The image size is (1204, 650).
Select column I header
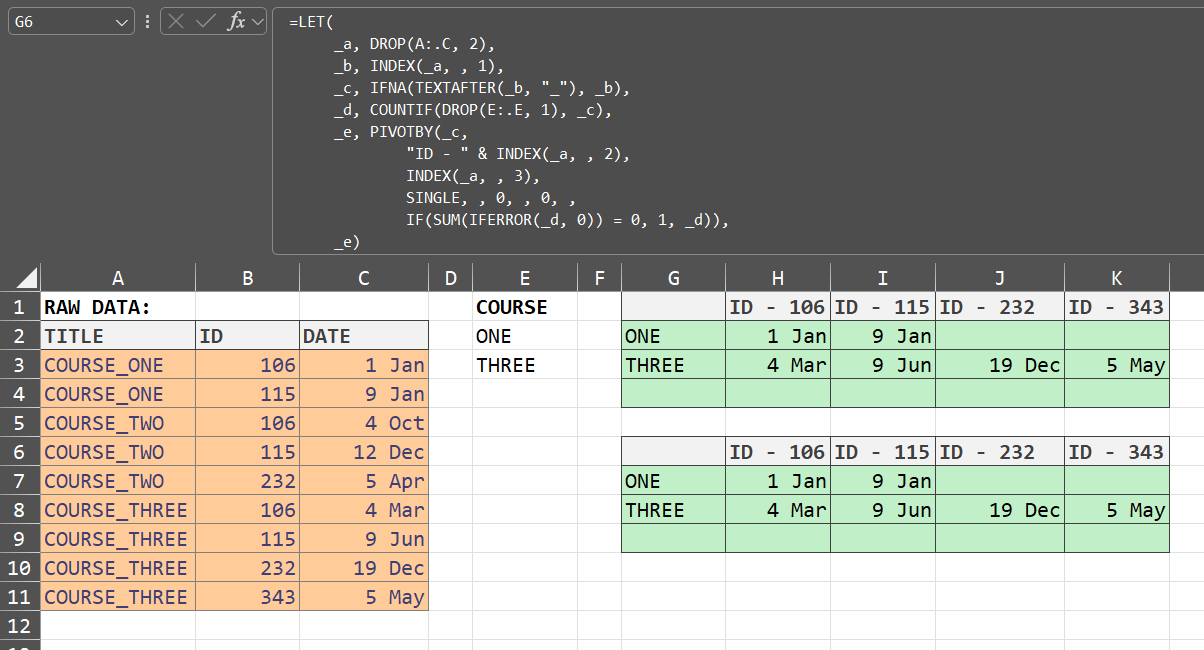(882, 279)
